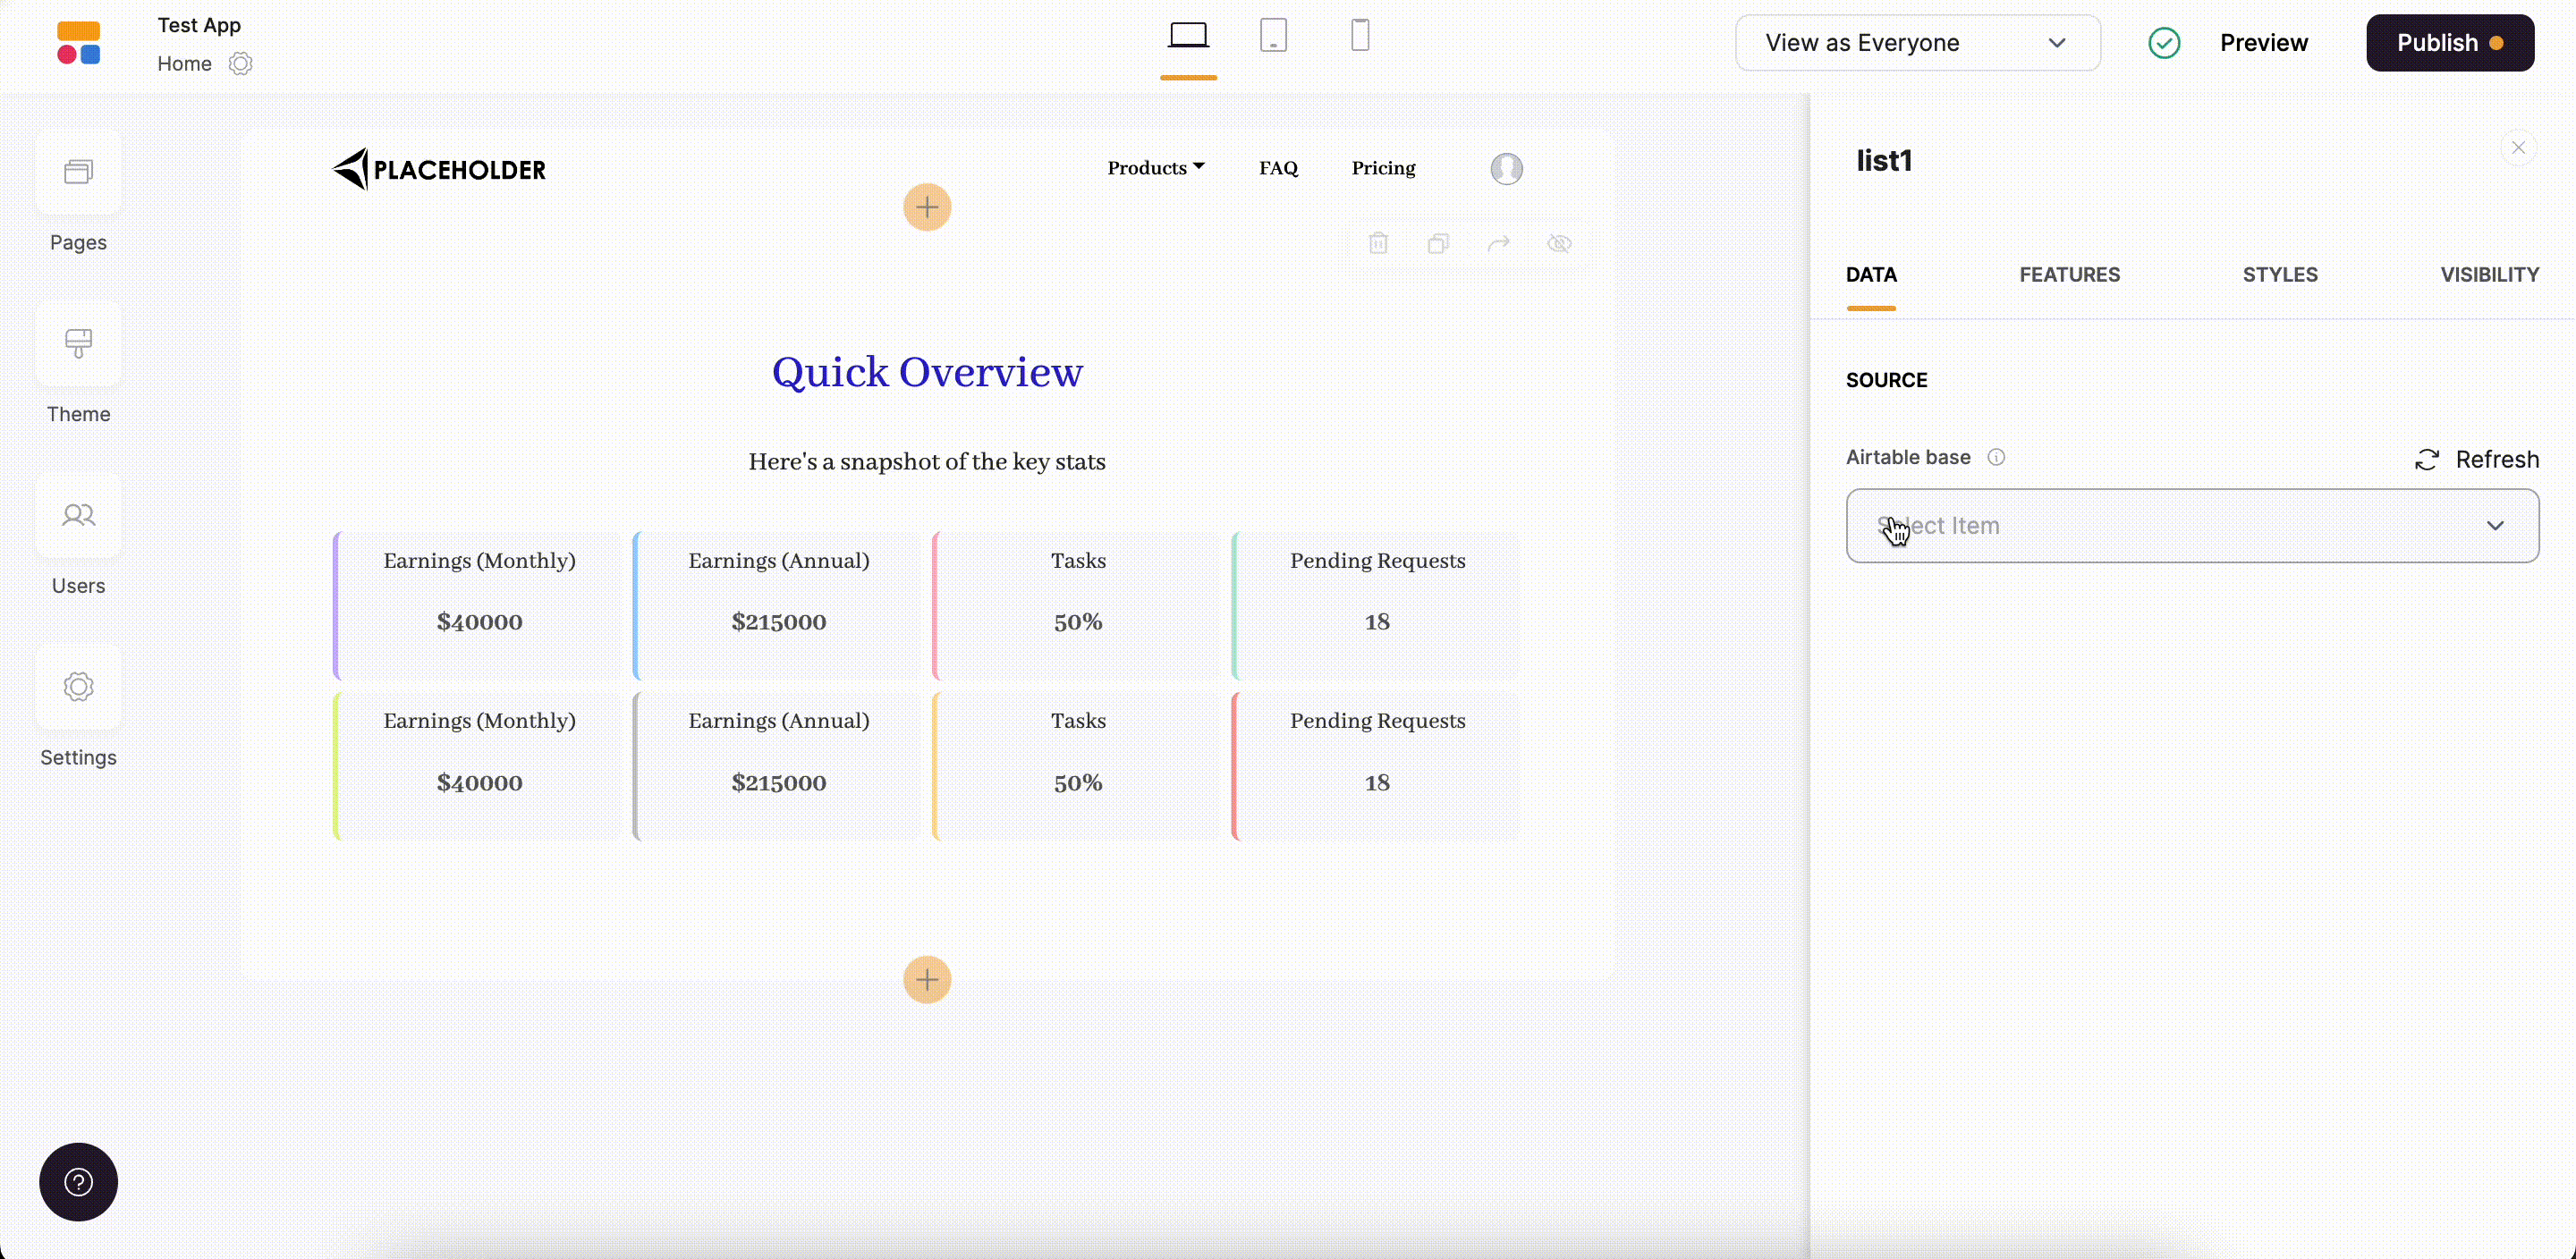Open the Theme panel icon
This screenshot has height=1259, width=2576.
pyautogui.click(x=78, y=343)
